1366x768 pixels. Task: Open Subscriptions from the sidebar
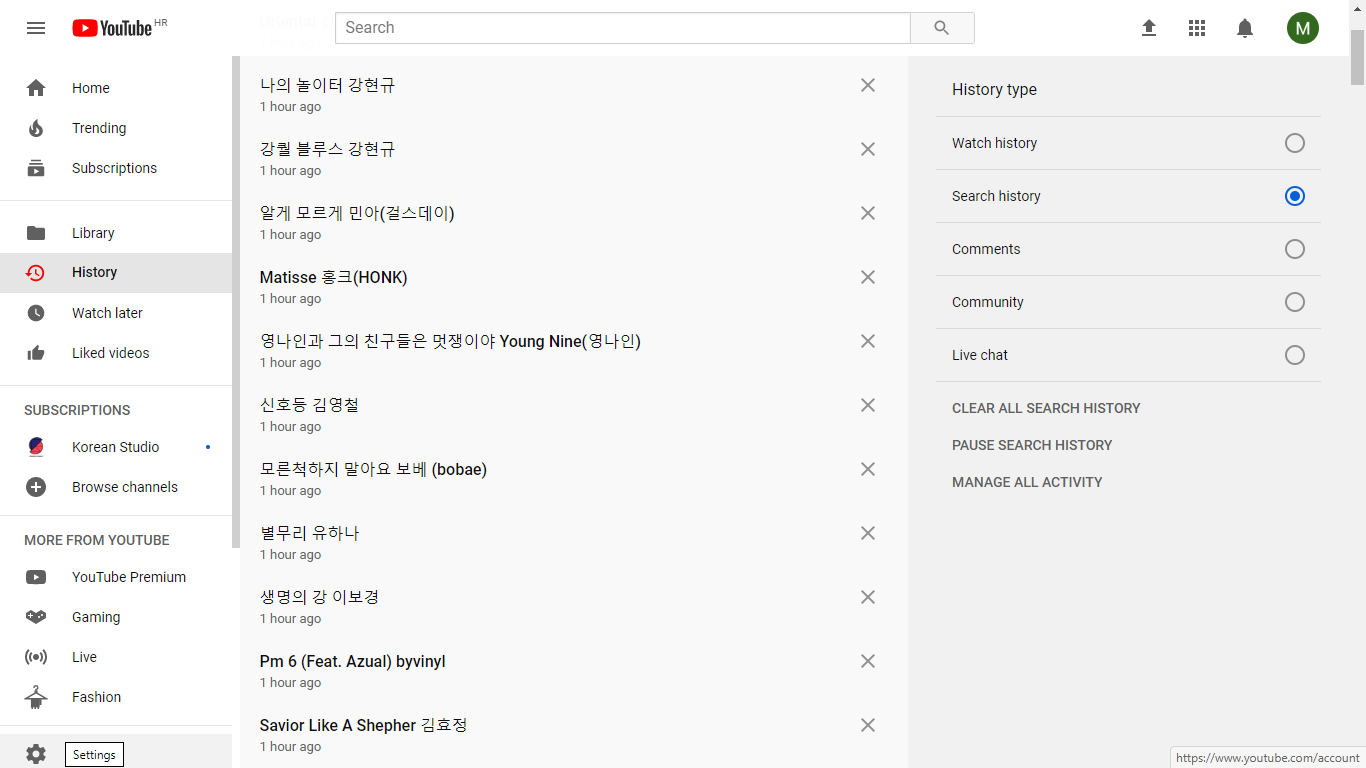click(x=116, y=168)
